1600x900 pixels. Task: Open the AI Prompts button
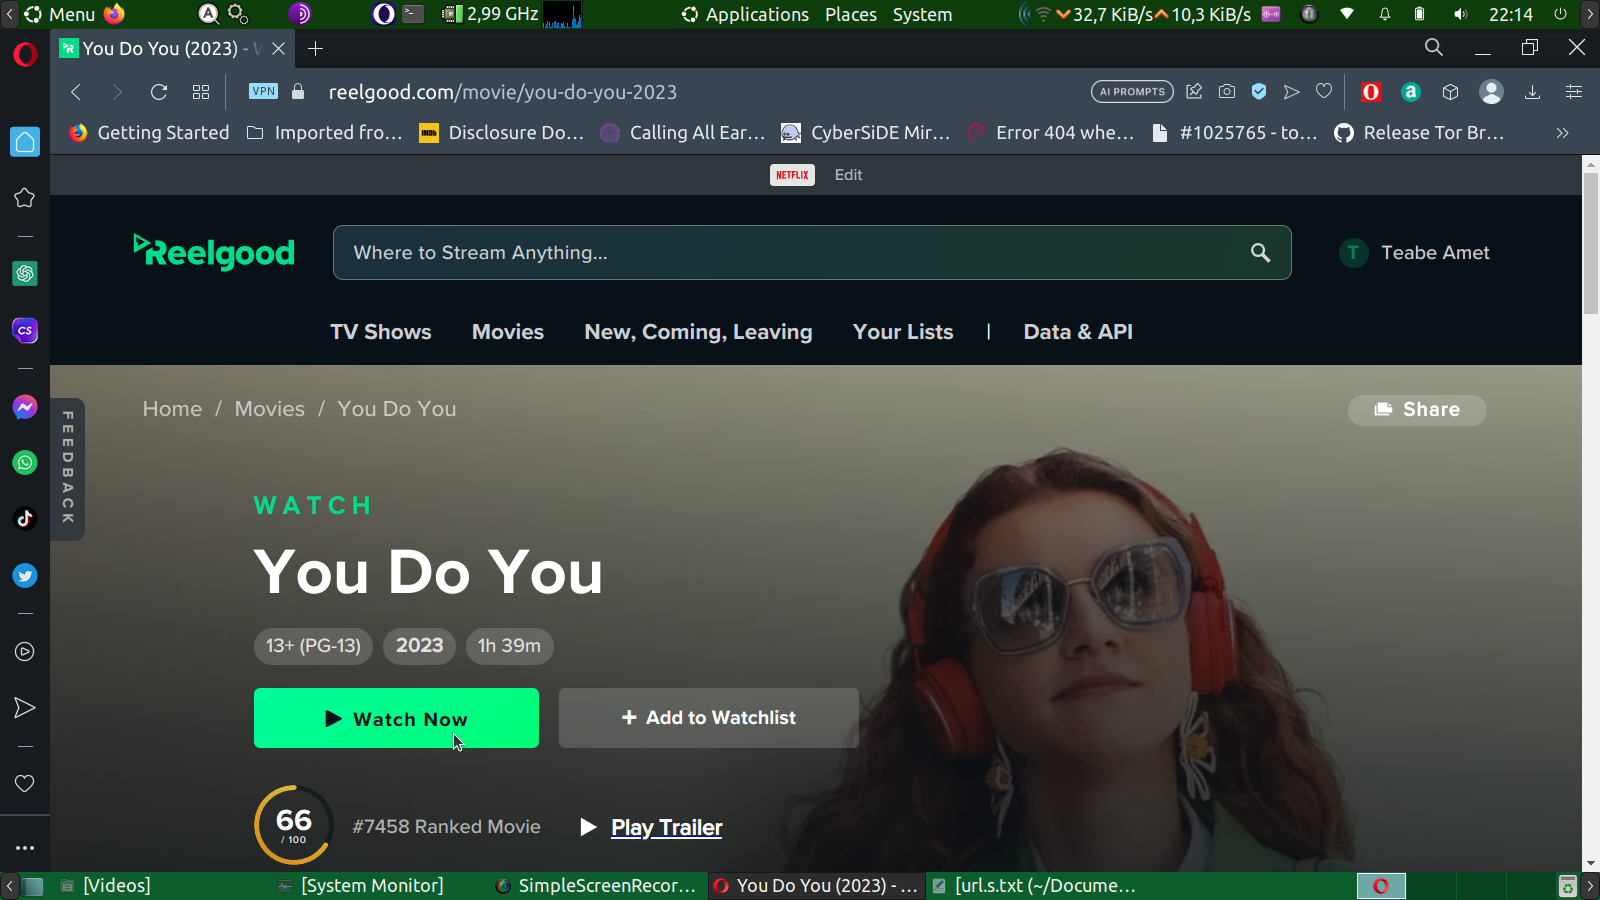(1132, 92)
